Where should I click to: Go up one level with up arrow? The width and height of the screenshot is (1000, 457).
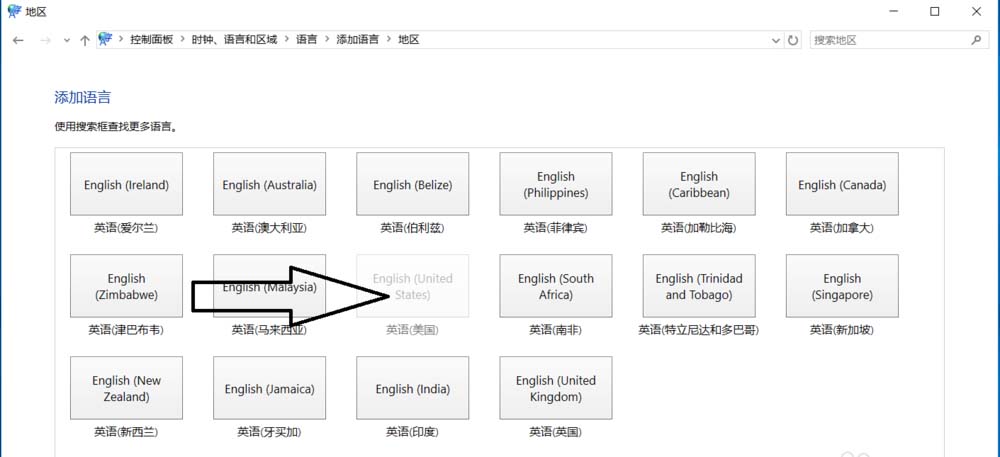click(x=84, y=40)
